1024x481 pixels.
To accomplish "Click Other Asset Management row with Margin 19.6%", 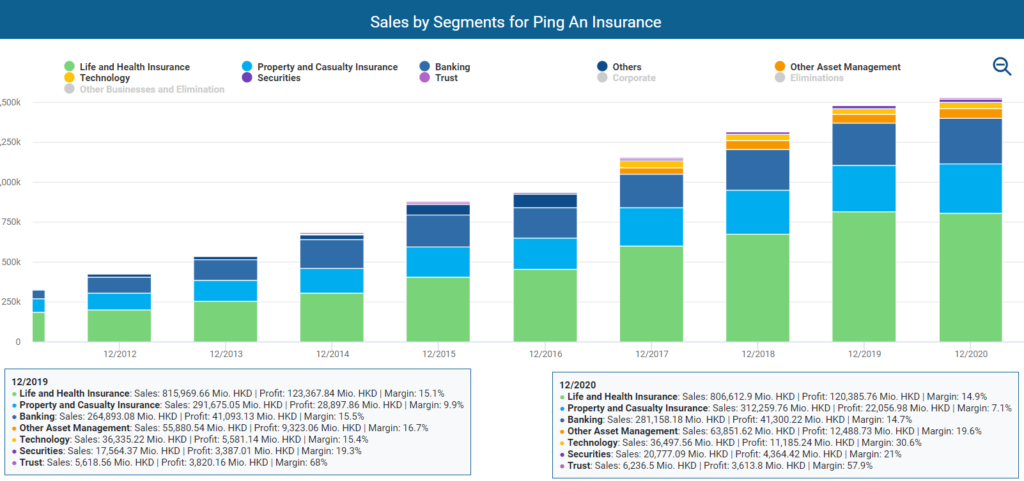I will 770,431.
